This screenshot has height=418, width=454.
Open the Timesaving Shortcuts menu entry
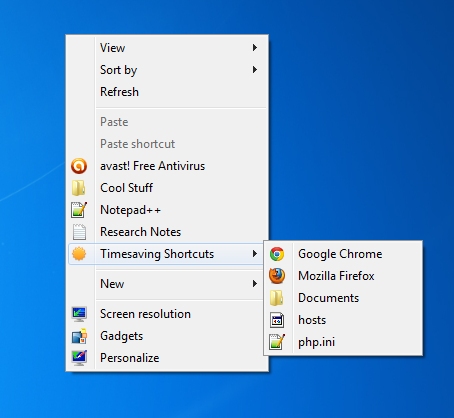tap(166, 254)
